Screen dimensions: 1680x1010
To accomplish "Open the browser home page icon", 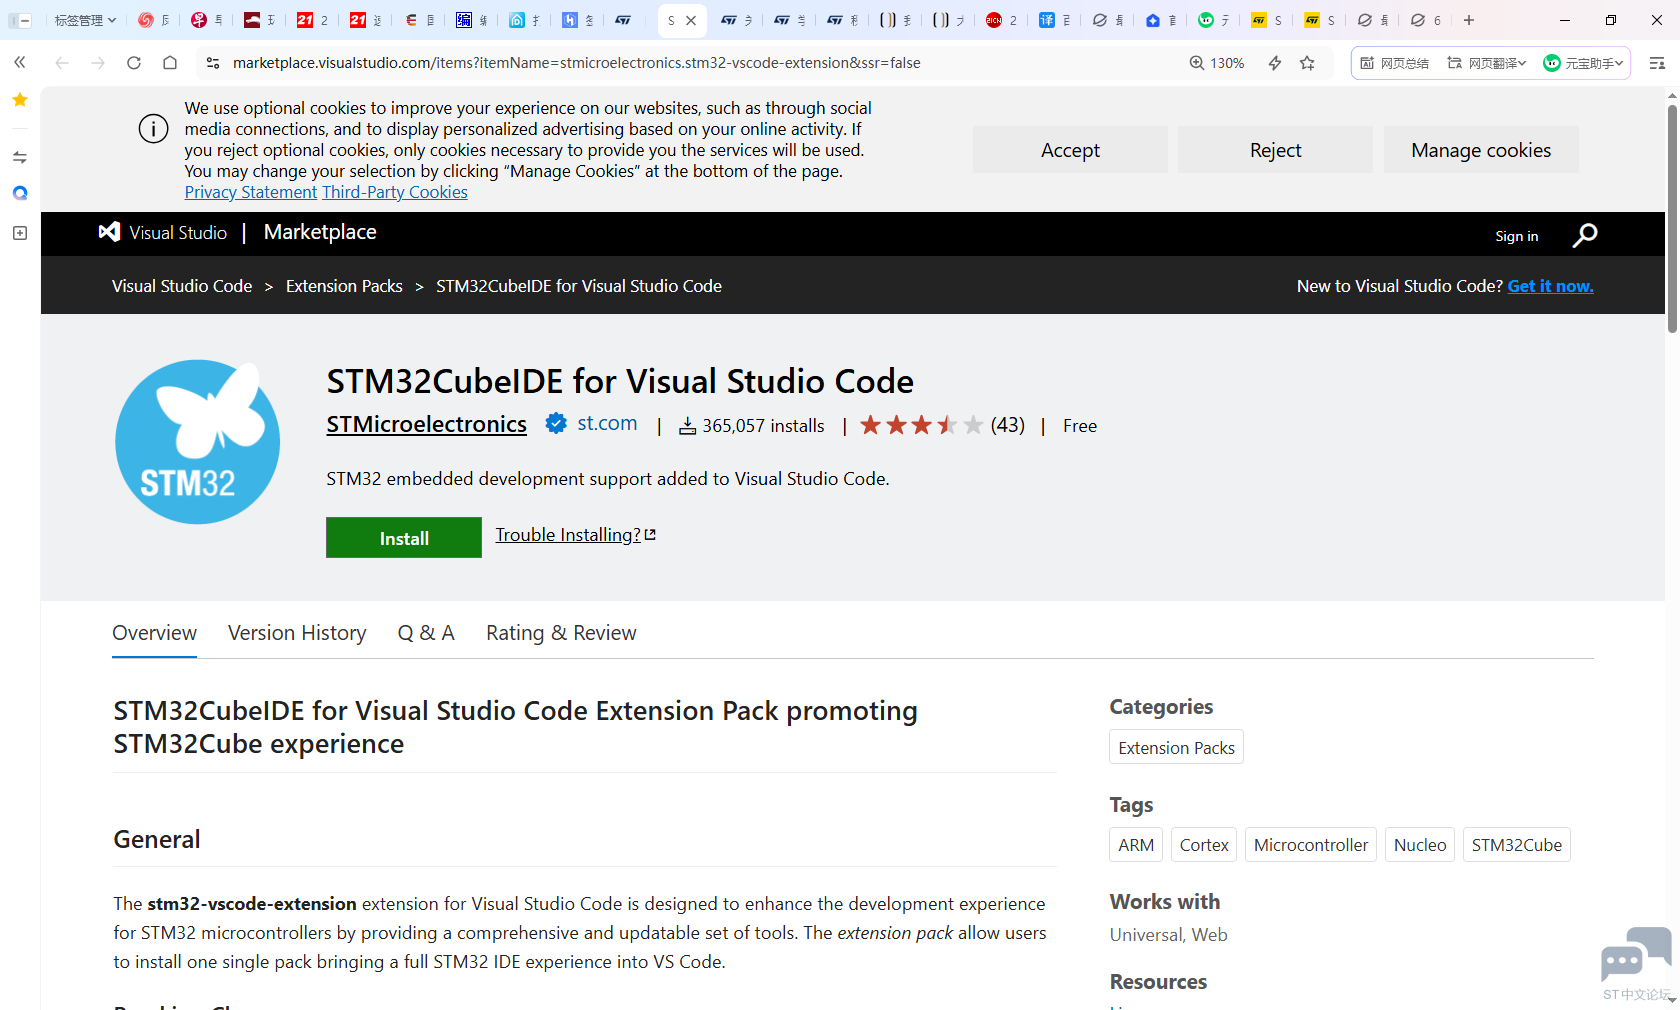I will 170,63.
